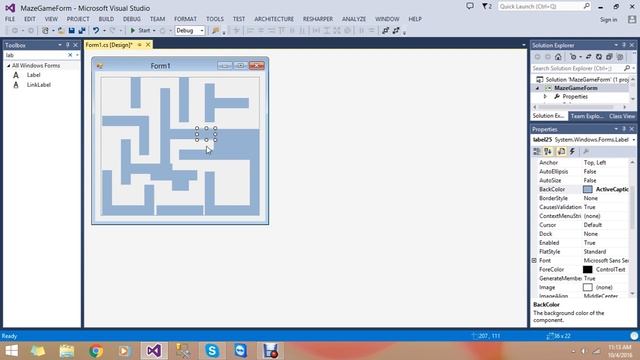Toggle Categorized view in Properties panel
Image resolution: width=640 pixels, height=360 pixels.
pos(537,151)
